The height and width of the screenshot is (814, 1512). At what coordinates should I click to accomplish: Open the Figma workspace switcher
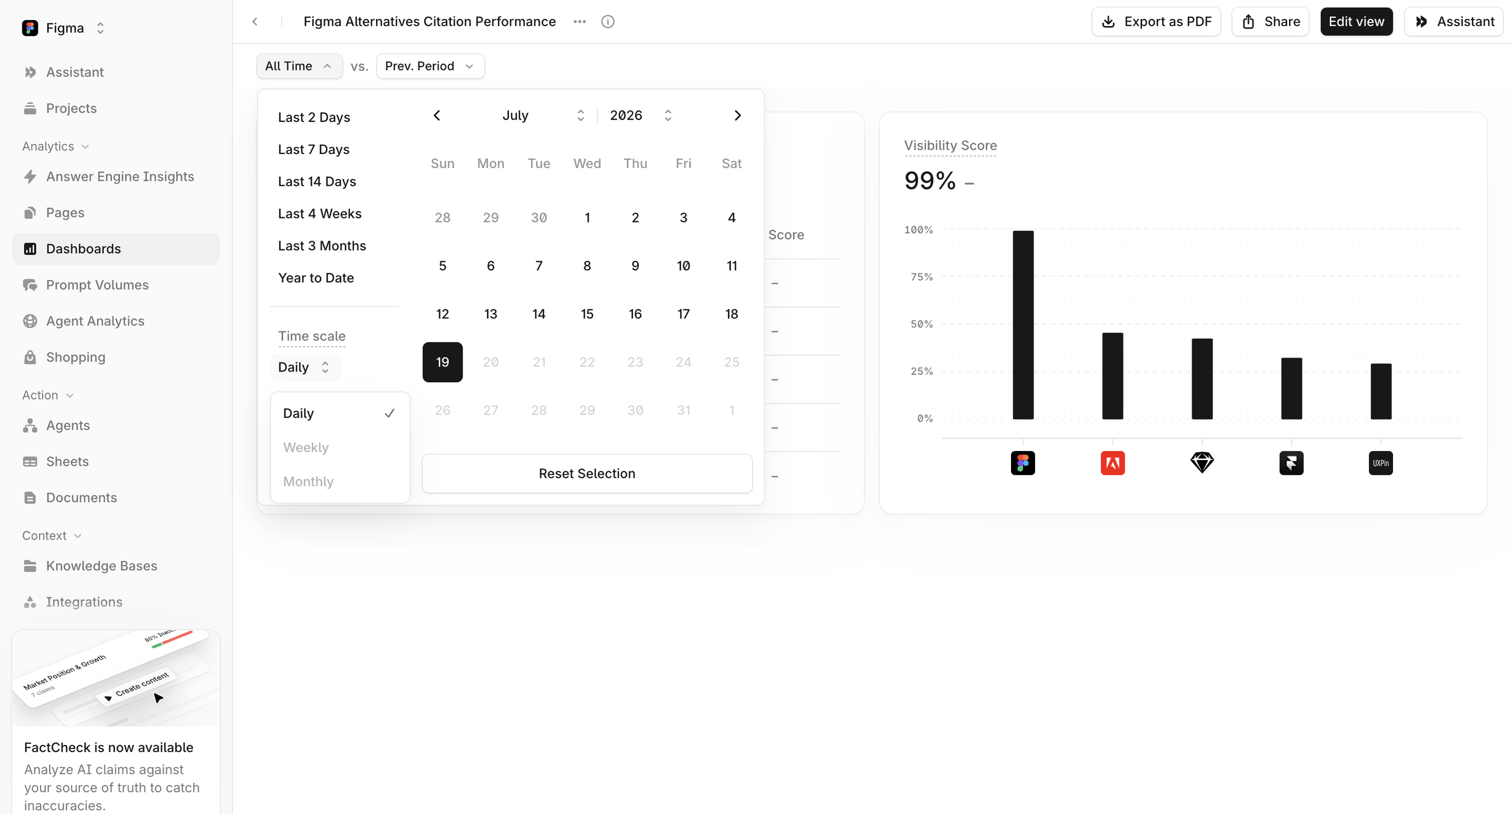pyautogui.click(x=64, y=28)
